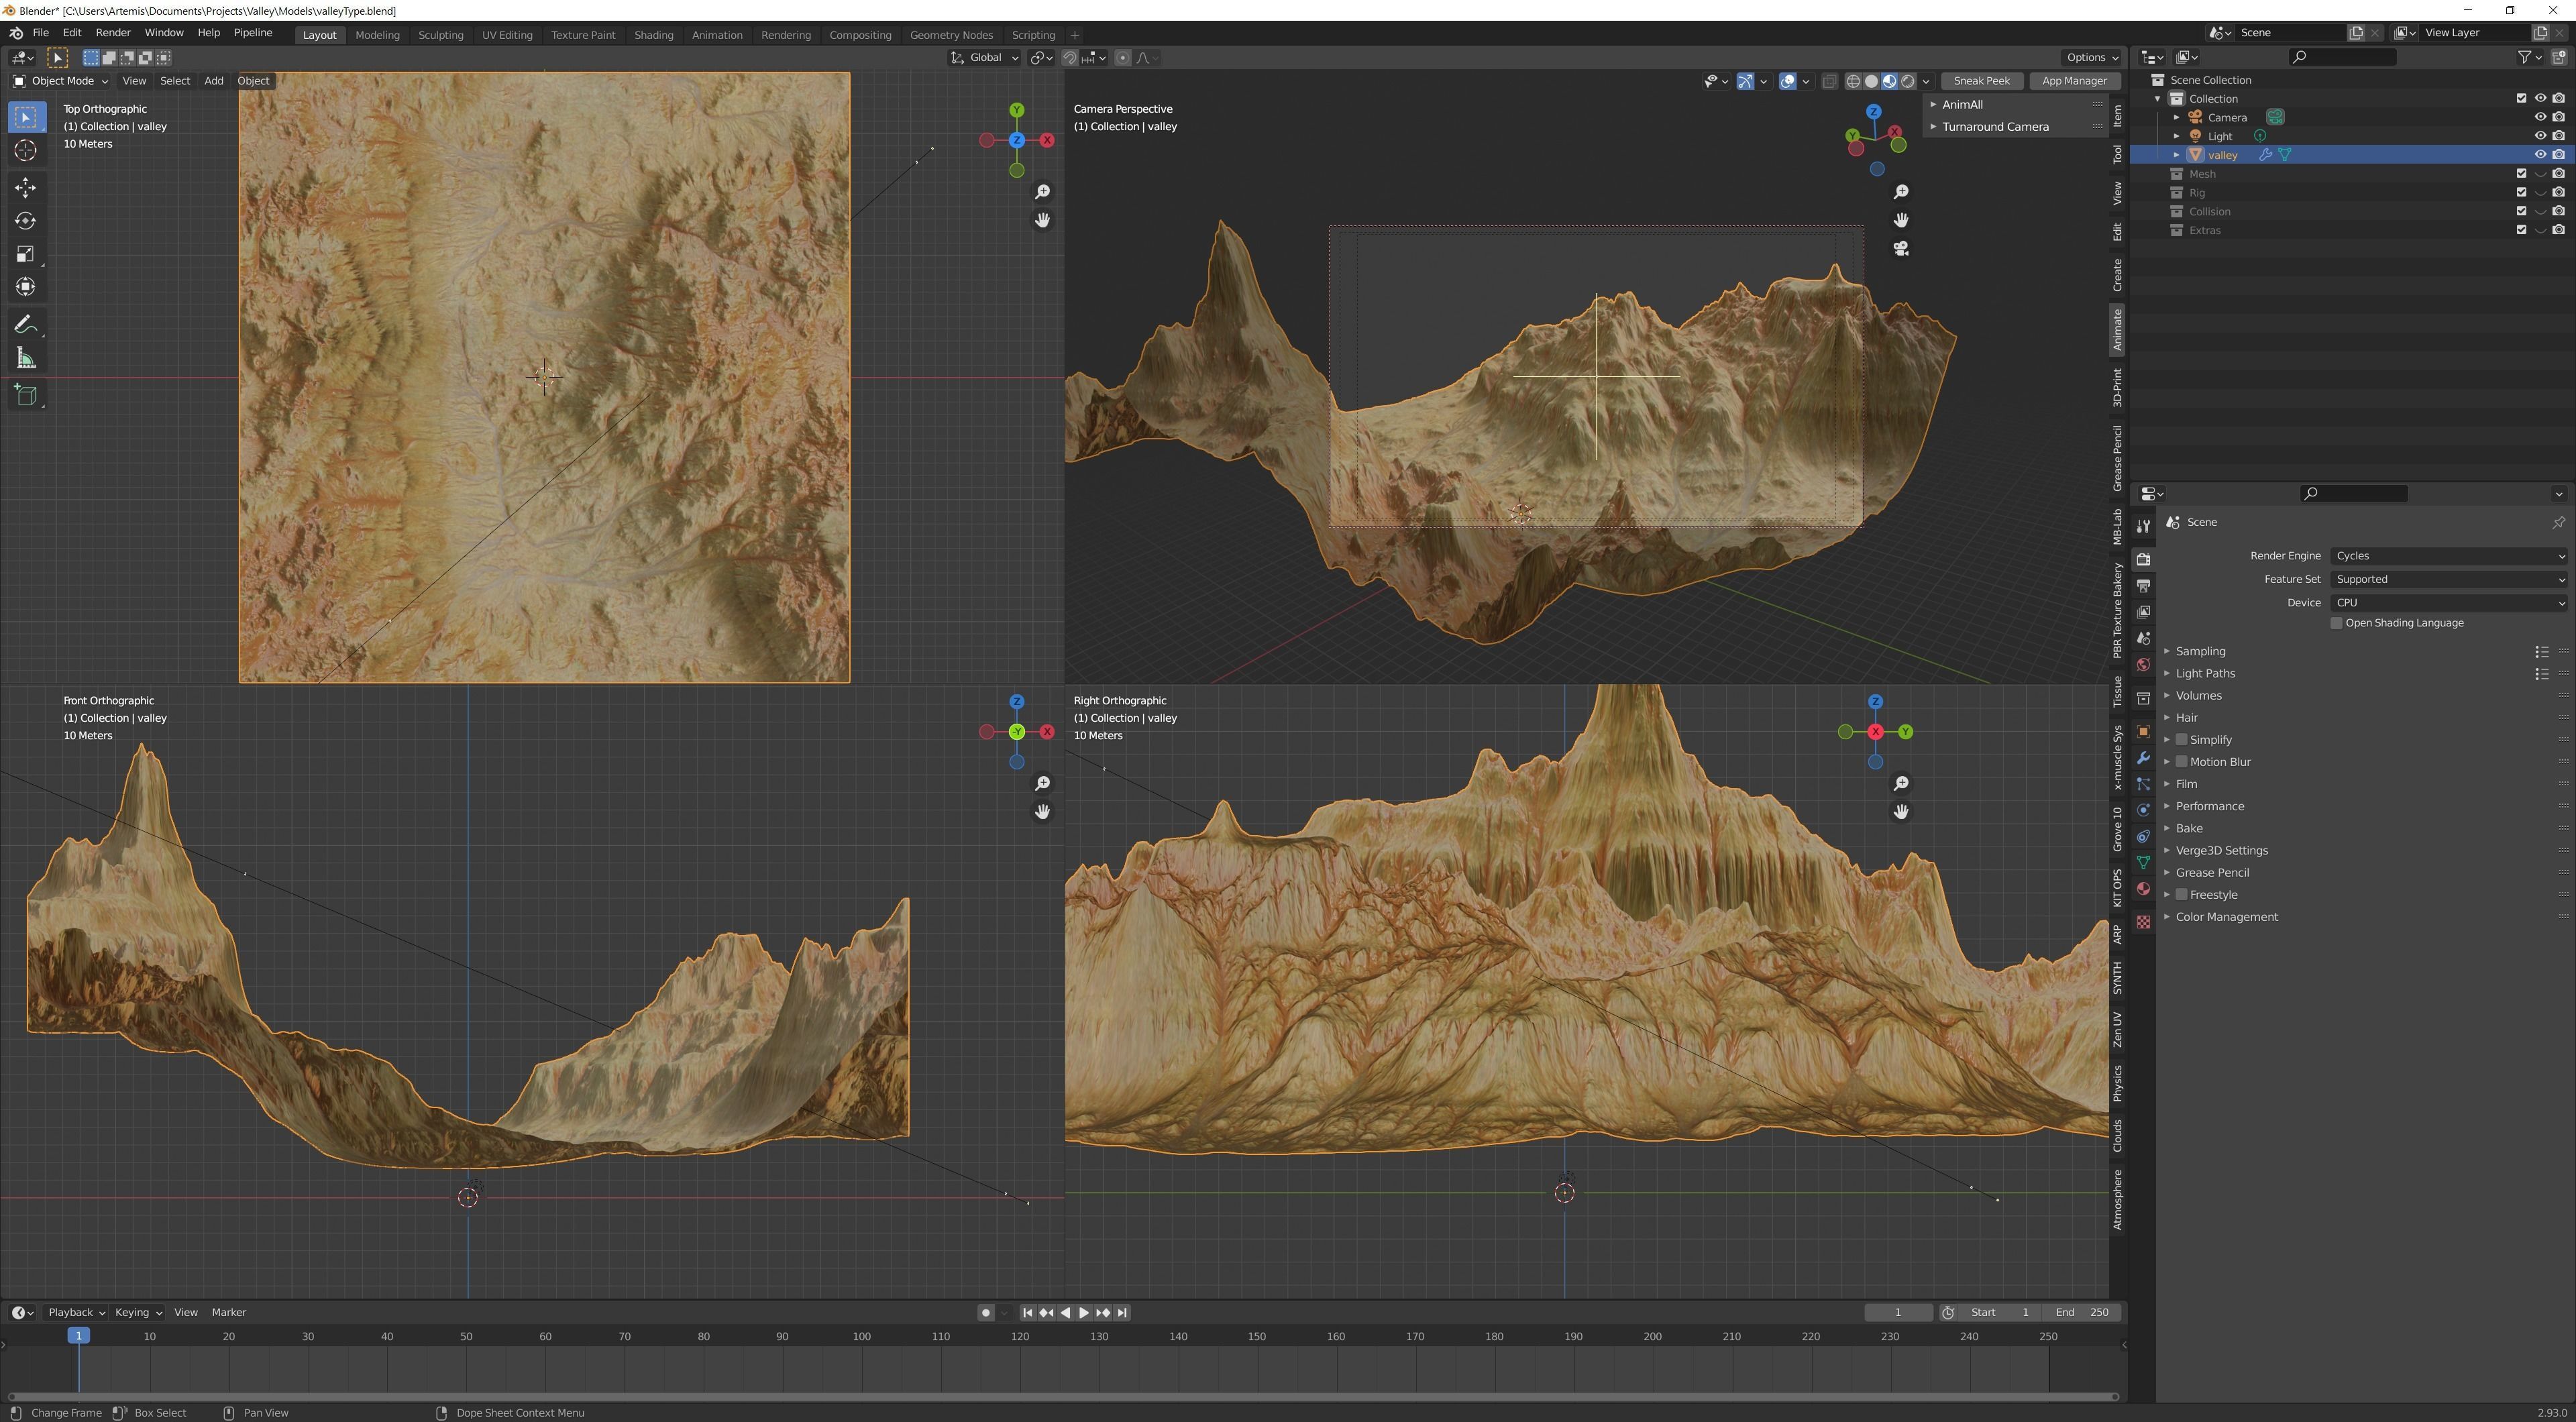The image size is (2576, 1422).
Task: Open Physics properties tab icon
Action: [x=2143, y=810]
